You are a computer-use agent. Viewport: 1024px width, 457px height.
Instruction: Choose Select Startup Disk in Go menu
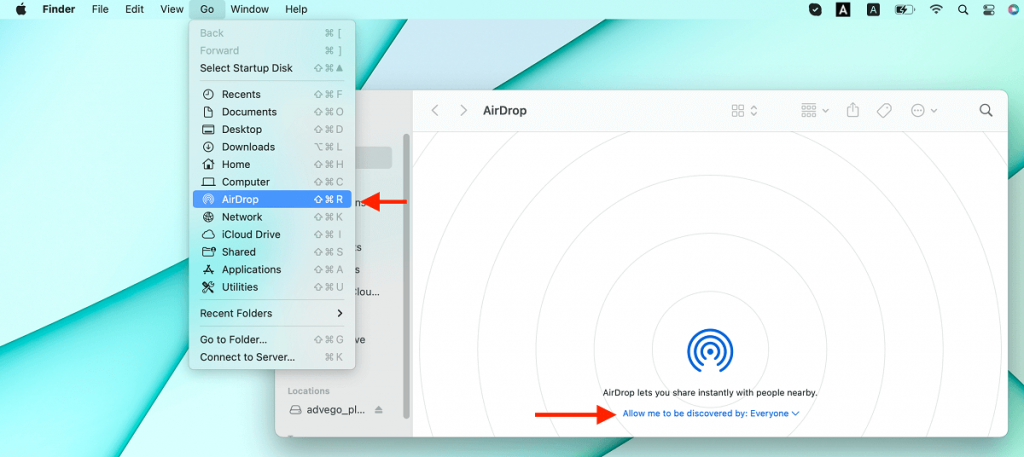pyautogui.click(x=272, y=68)
